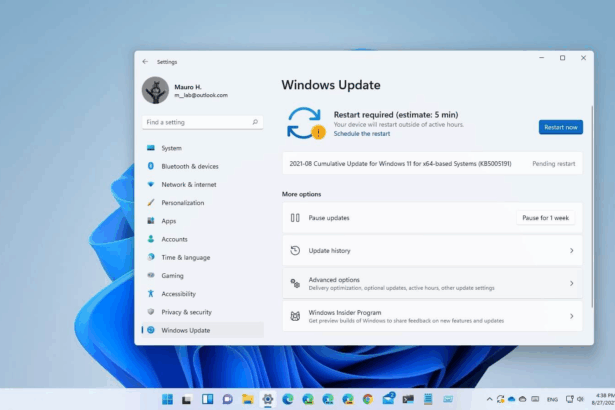This screenshot has height=410, width=615.
Task: Go back with the Settings back arrow
Action: 145,62
